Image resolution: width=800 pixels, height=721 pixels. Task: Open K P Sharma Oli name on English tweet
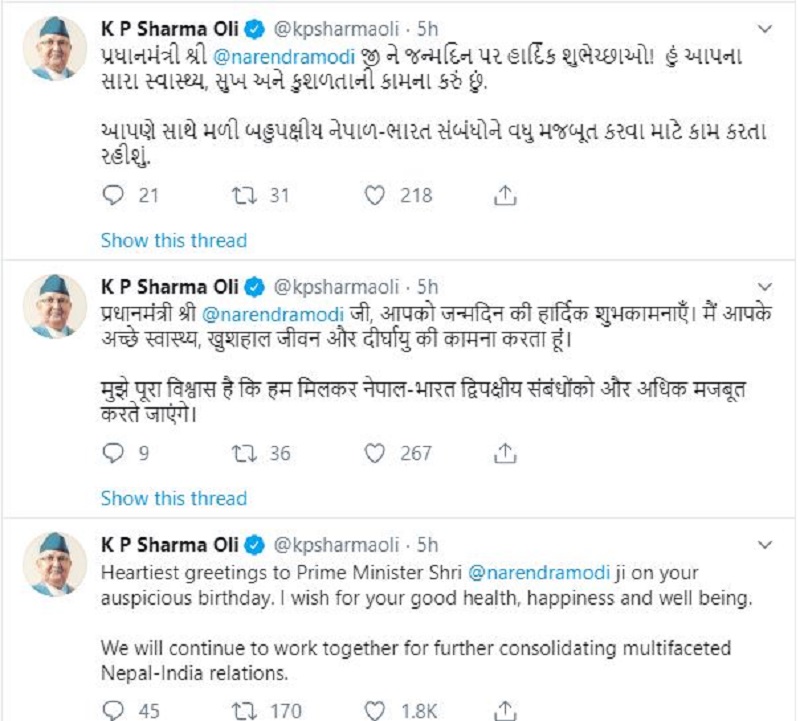(x=170, y=545)
